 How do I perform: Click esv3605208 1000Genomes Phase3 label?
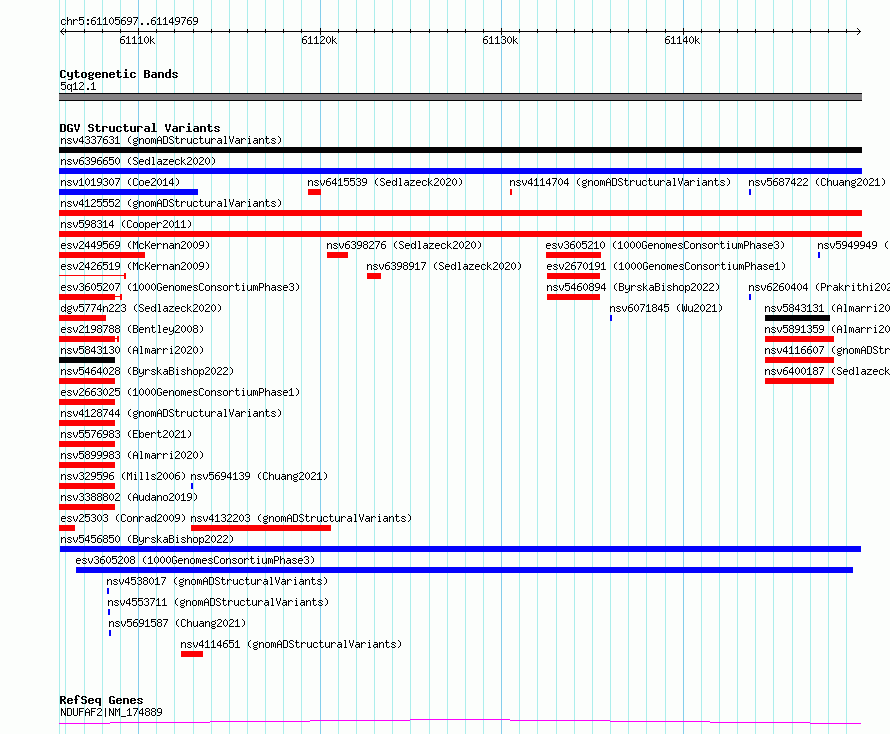coord(195,560)
